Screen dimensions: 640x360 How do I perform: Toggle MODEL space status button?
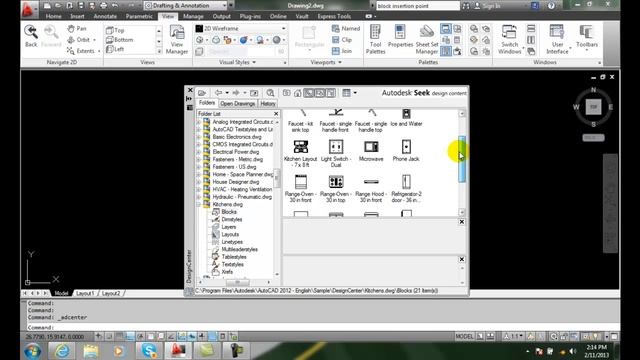[464, 336]
